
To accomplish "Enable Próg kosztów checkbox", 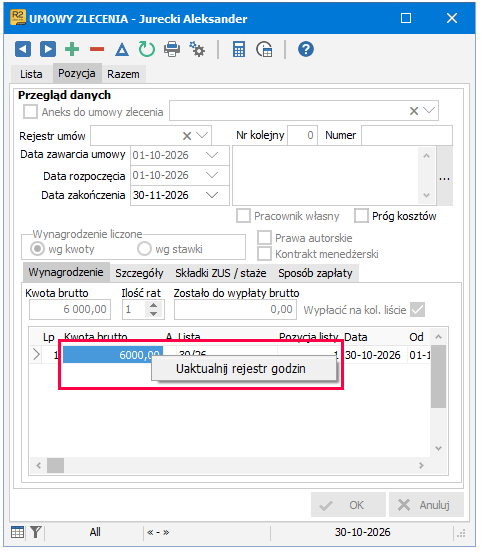I will pyautogui.click(x=361, y=216).
